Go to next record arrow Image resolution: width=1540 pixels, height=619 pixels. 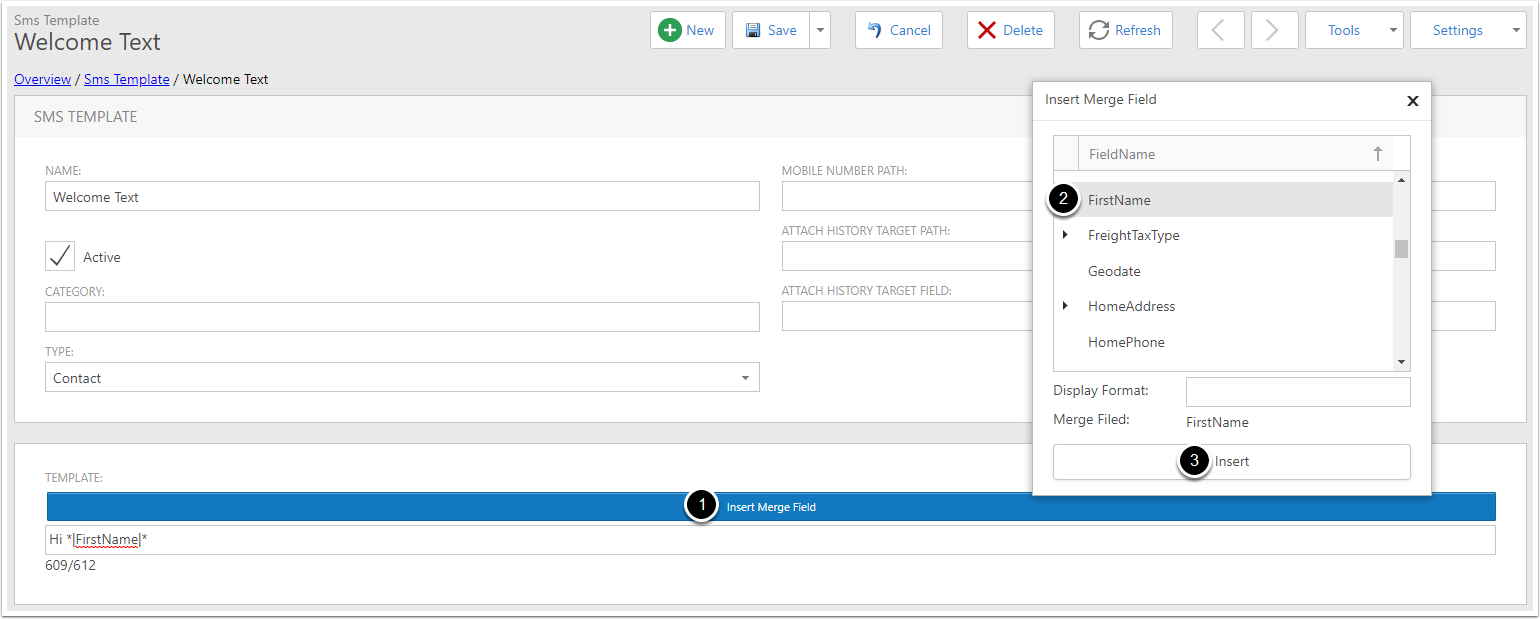tap(1274, 30)
